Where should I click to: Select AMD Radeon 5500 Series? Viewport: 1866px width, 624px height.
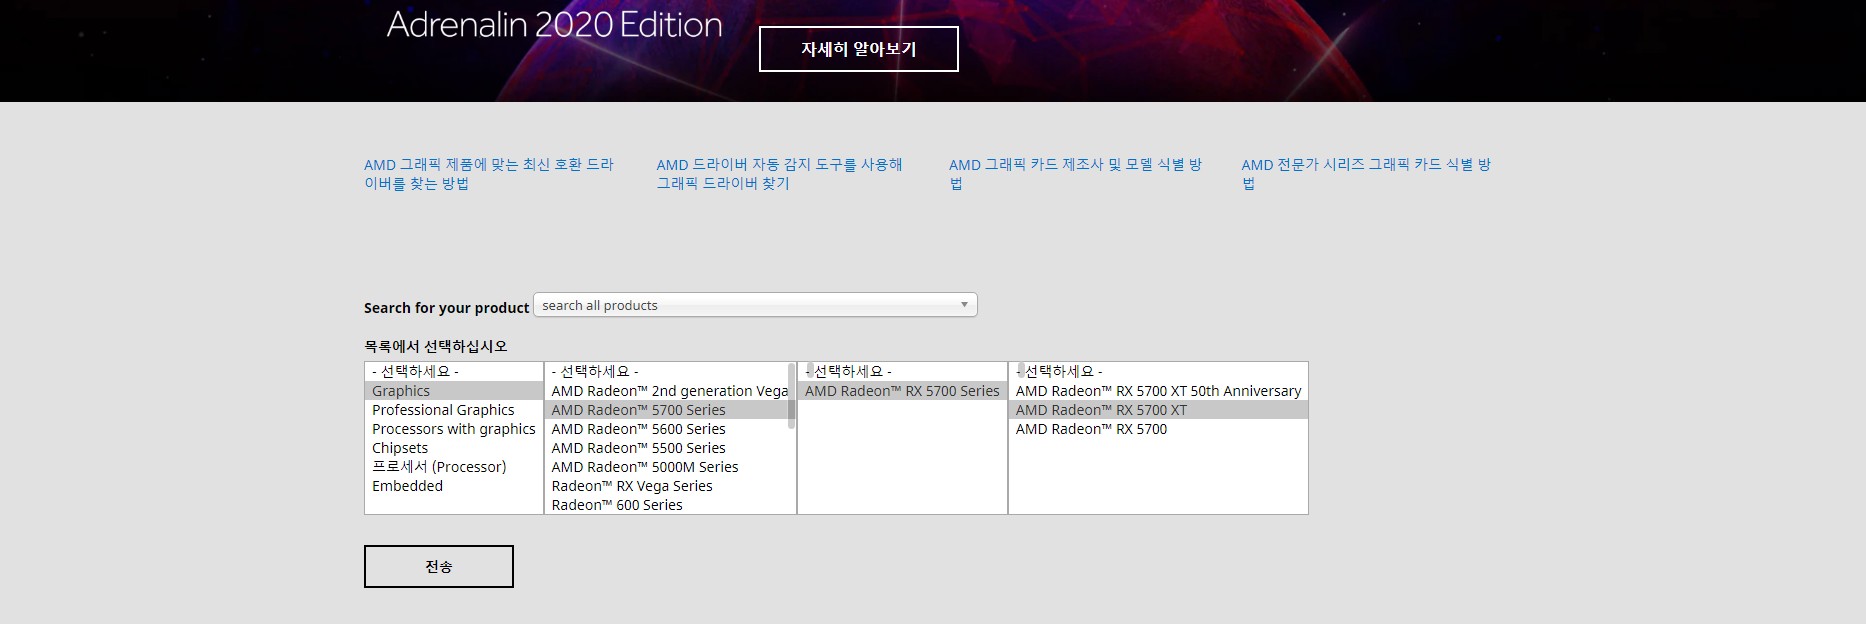[666, 448]
